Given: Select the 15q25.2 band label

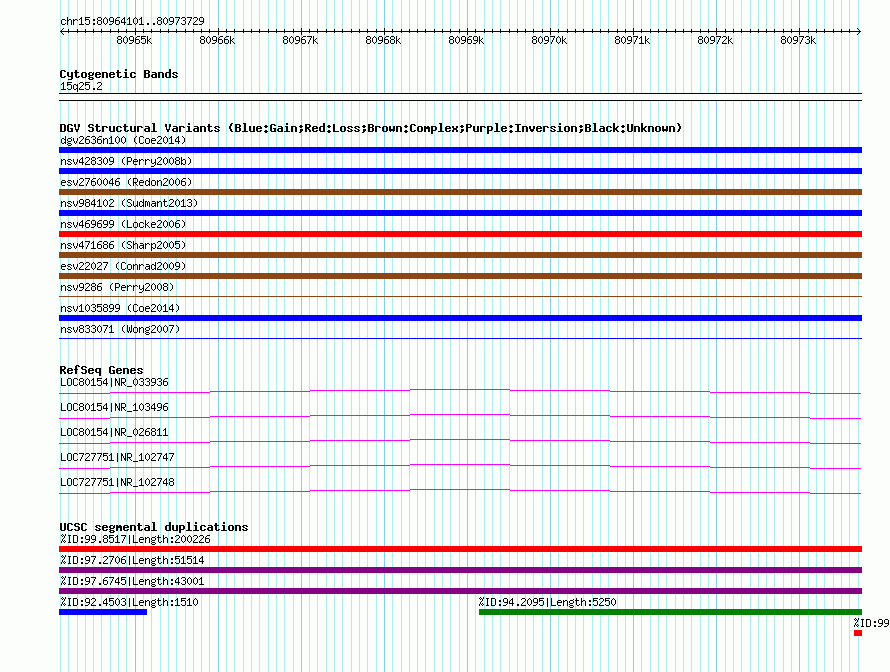Looking at the screenshot, I should [81, 86].
